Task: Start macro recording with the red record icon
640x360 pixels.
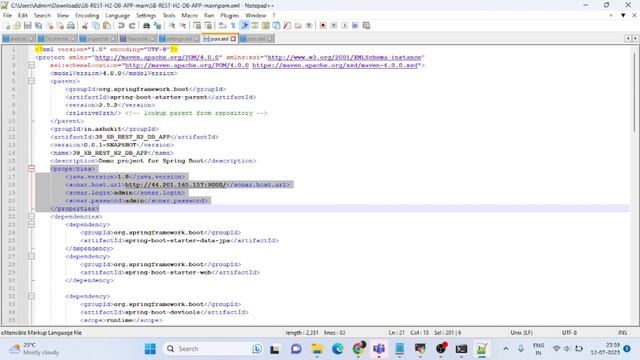Action: [x=322, y=26]
